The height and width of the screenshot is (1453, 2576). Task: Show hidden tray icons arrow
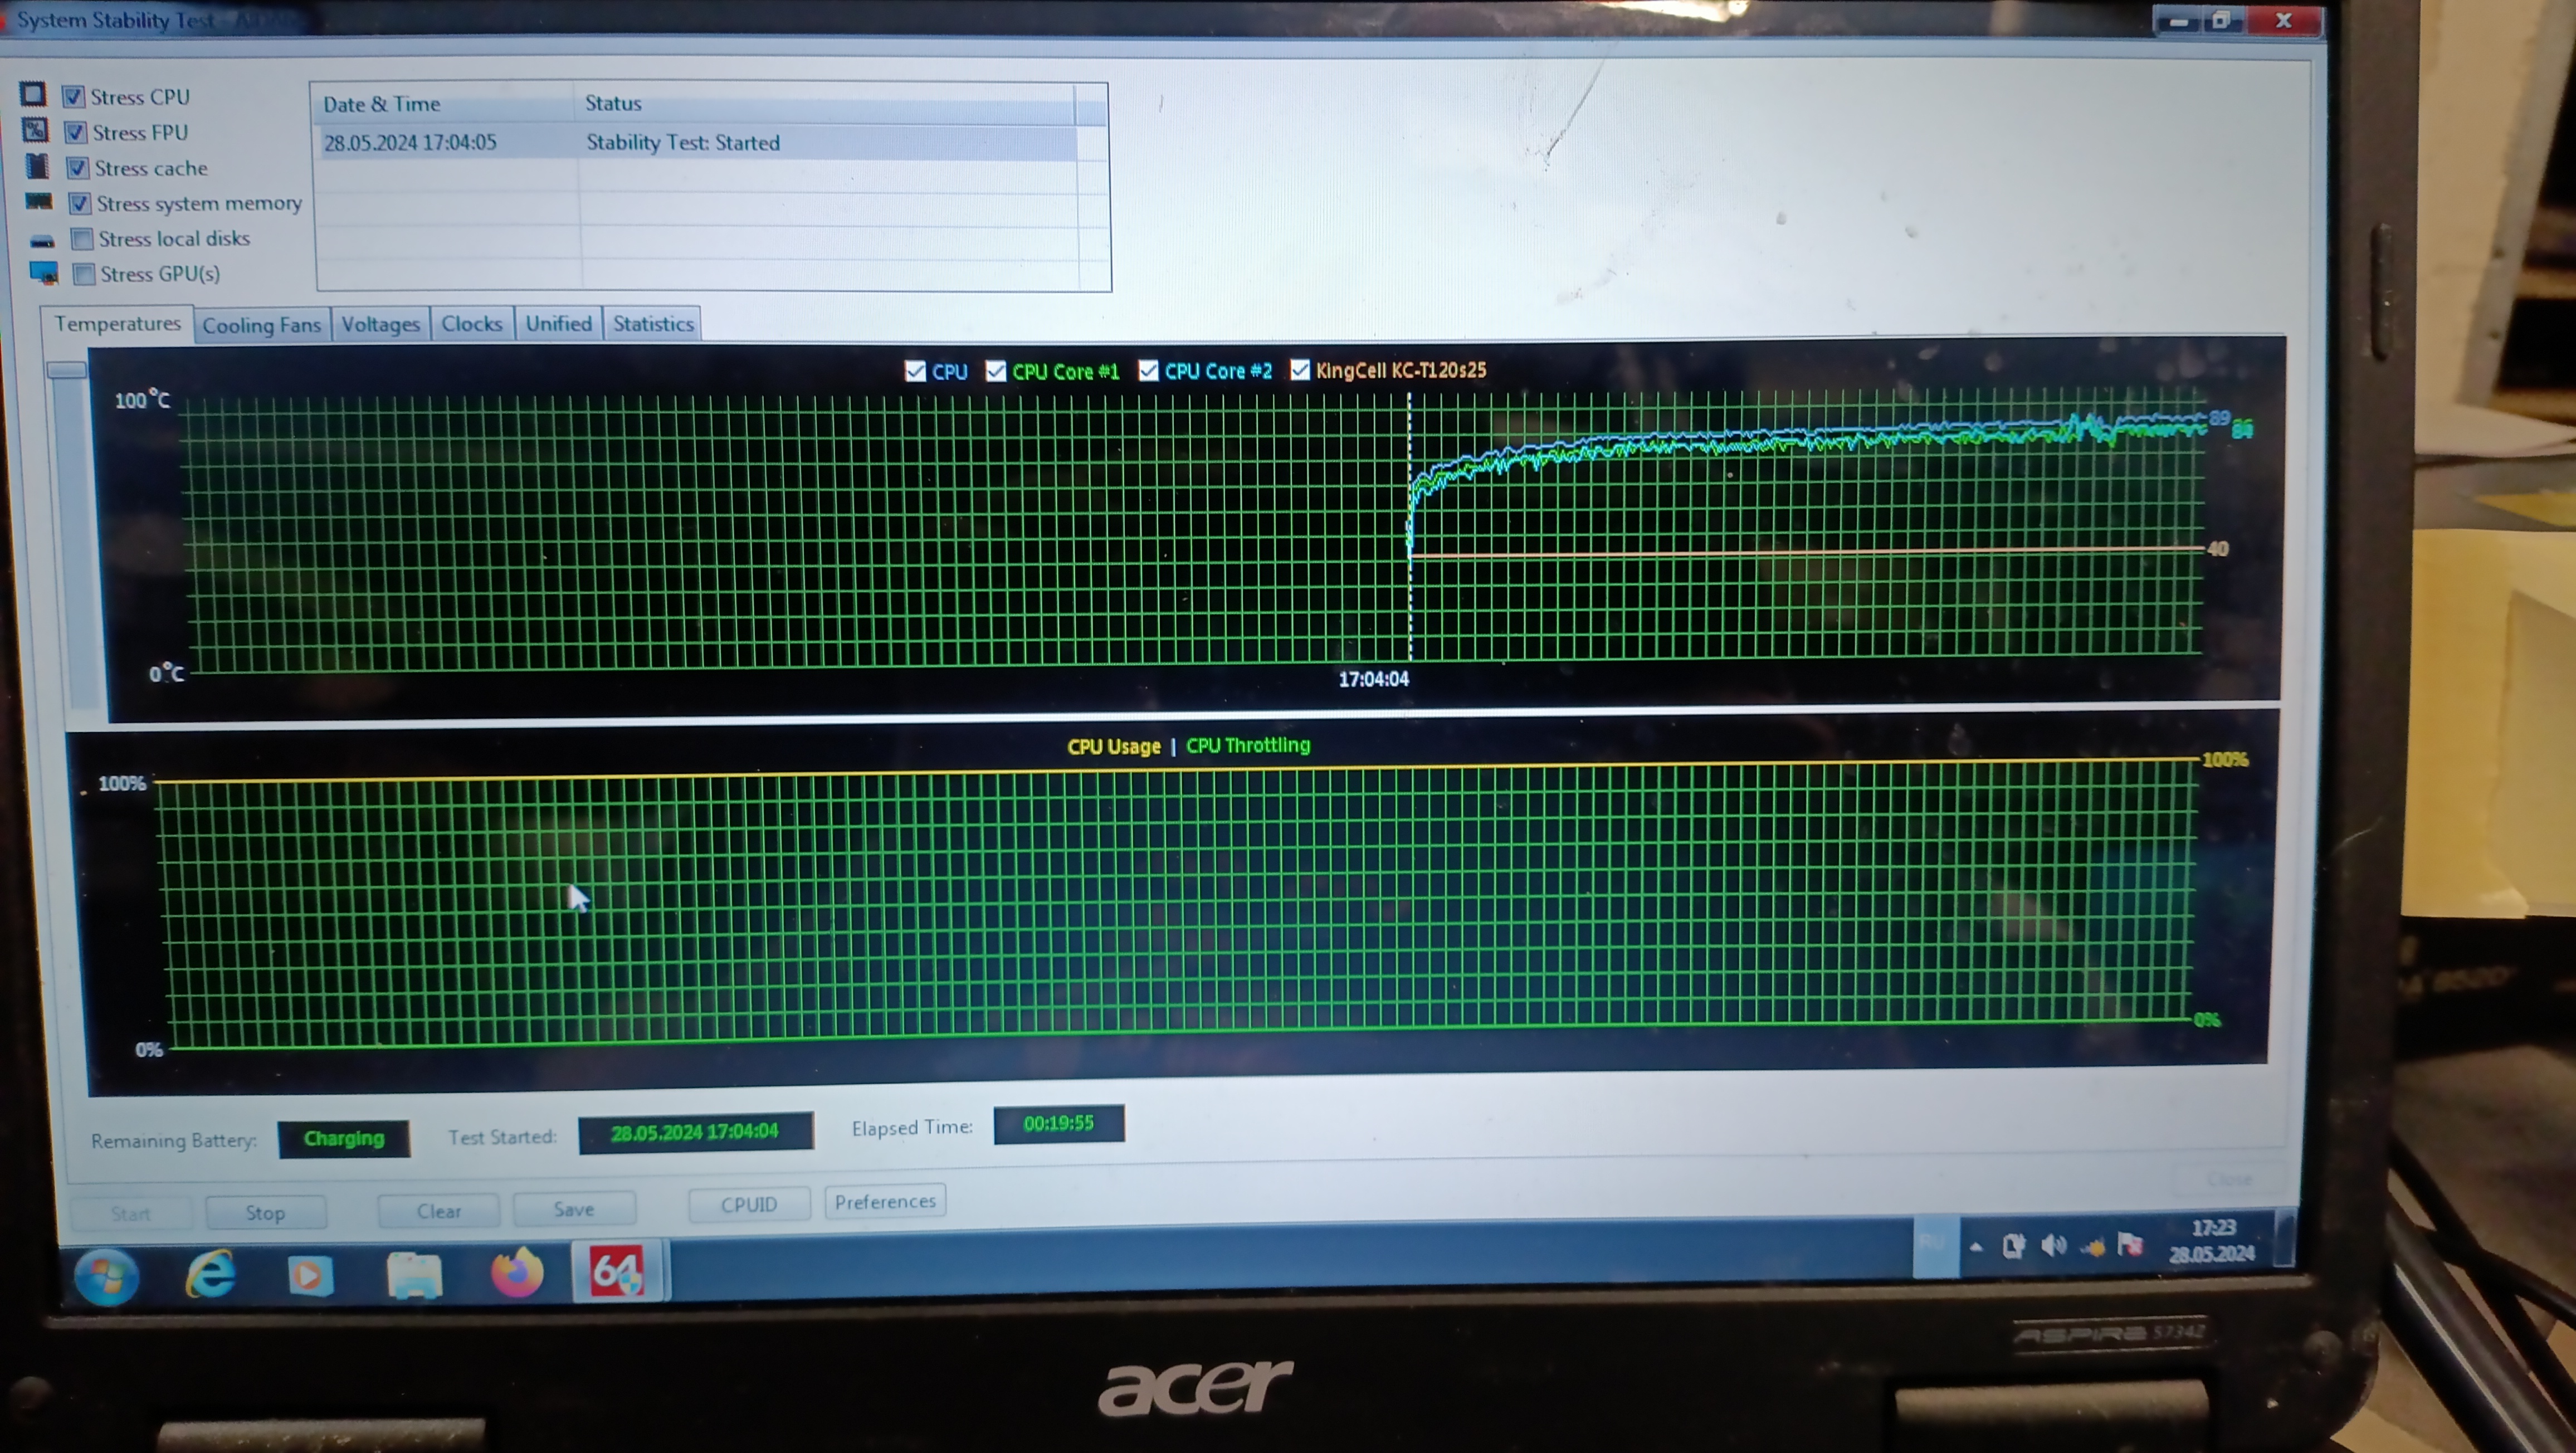click(1975, 1246)
